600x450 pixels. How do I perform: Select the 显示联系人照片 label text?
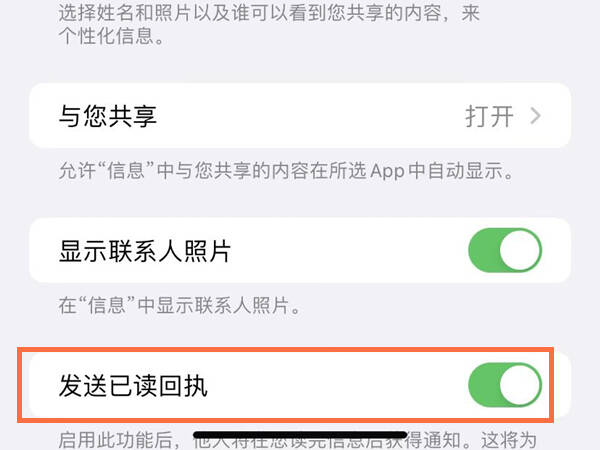(x=145, y=251)
